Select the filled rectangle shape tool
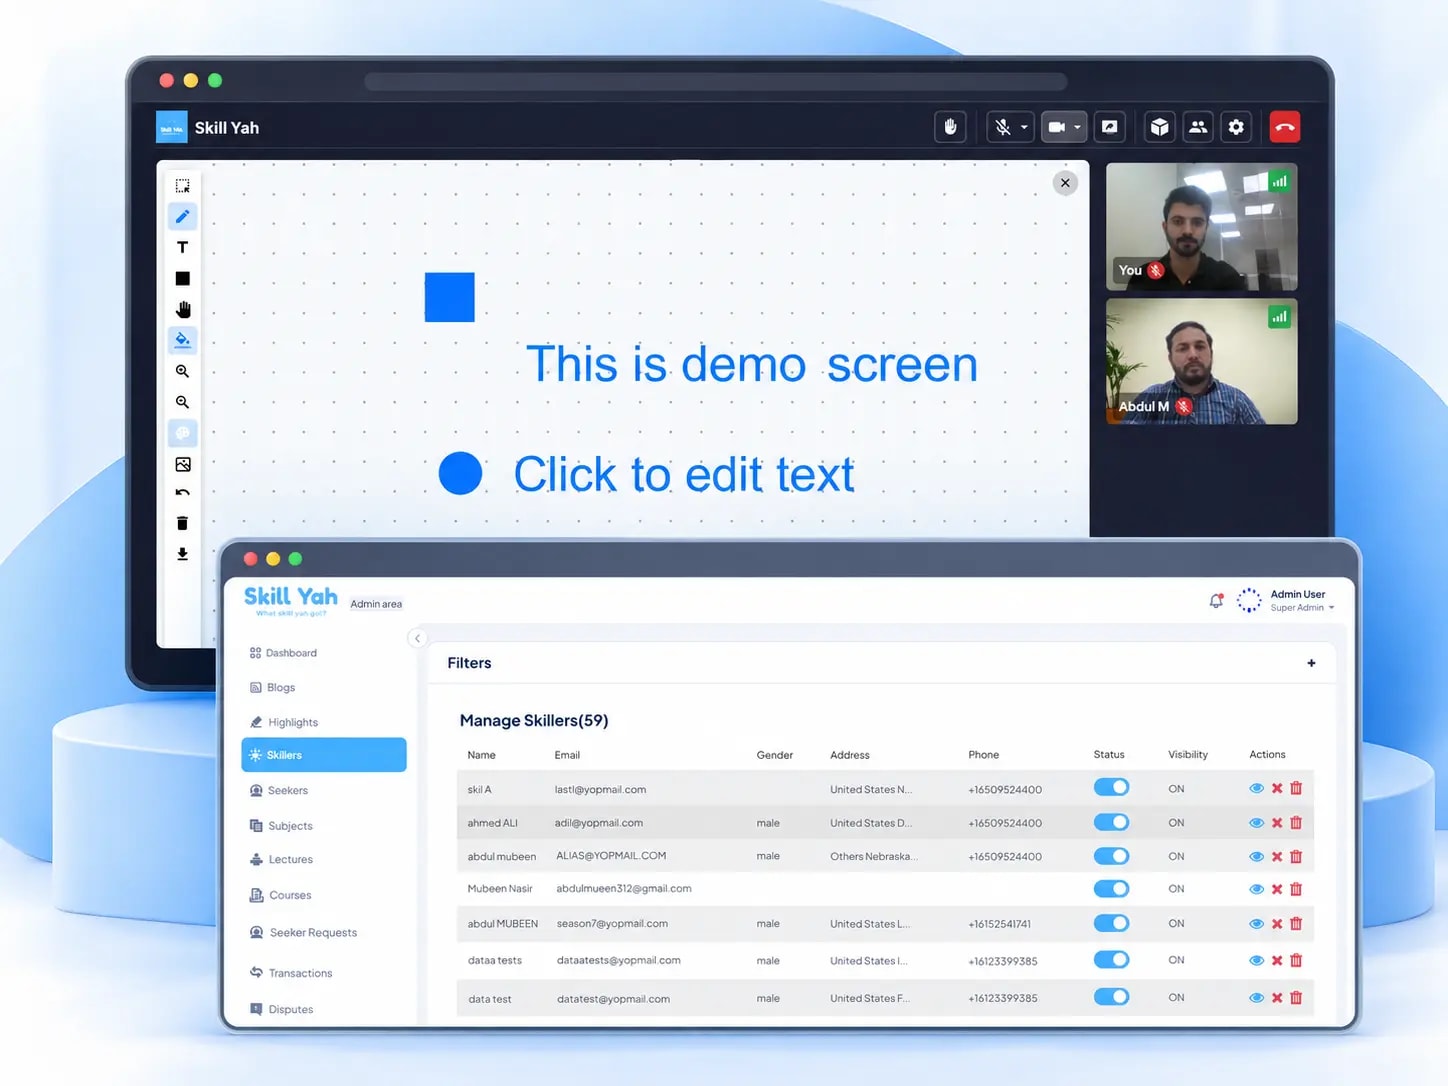The height and width of the screenshot is (1086, 1448). [x=182, y=278]
